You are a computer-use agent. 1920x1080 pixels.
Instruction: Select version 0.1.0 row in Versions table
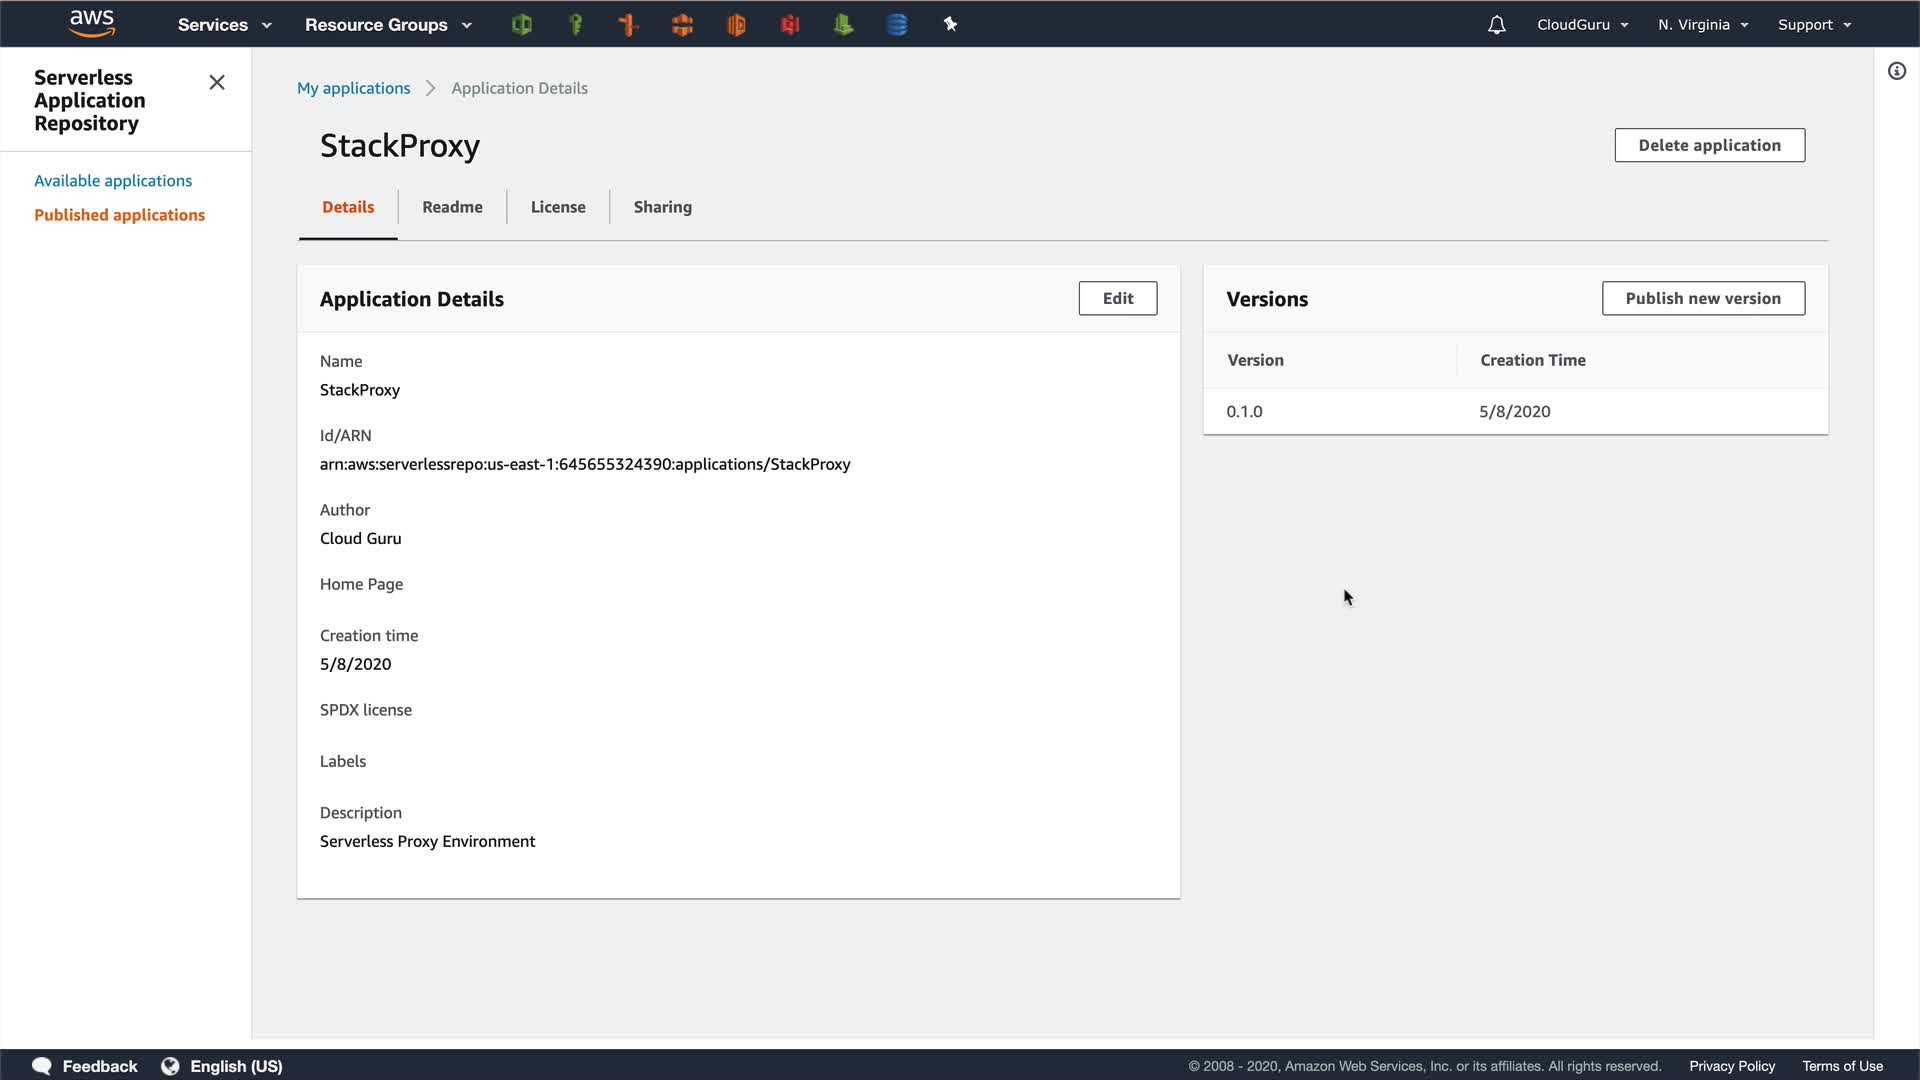pos(1244,411)
